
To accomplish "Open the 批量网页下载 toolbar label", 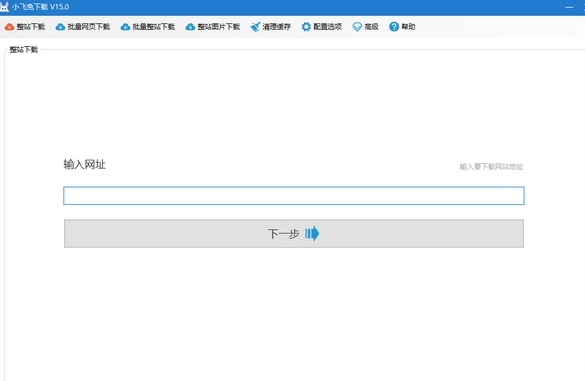I will pyautogui.click(x=89, y=27).
